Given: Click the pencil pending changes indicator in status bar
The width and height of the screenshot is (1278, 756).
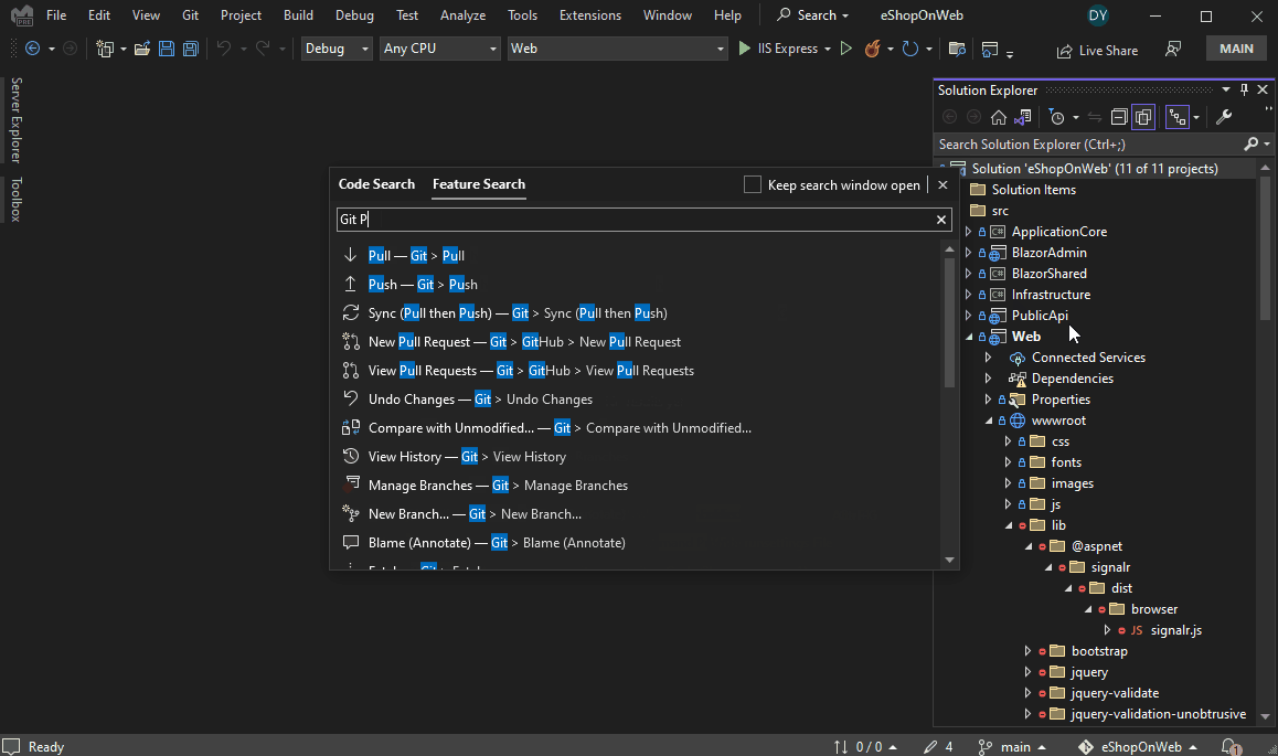Looking at the screenshot, I should [x=939, y=746].
